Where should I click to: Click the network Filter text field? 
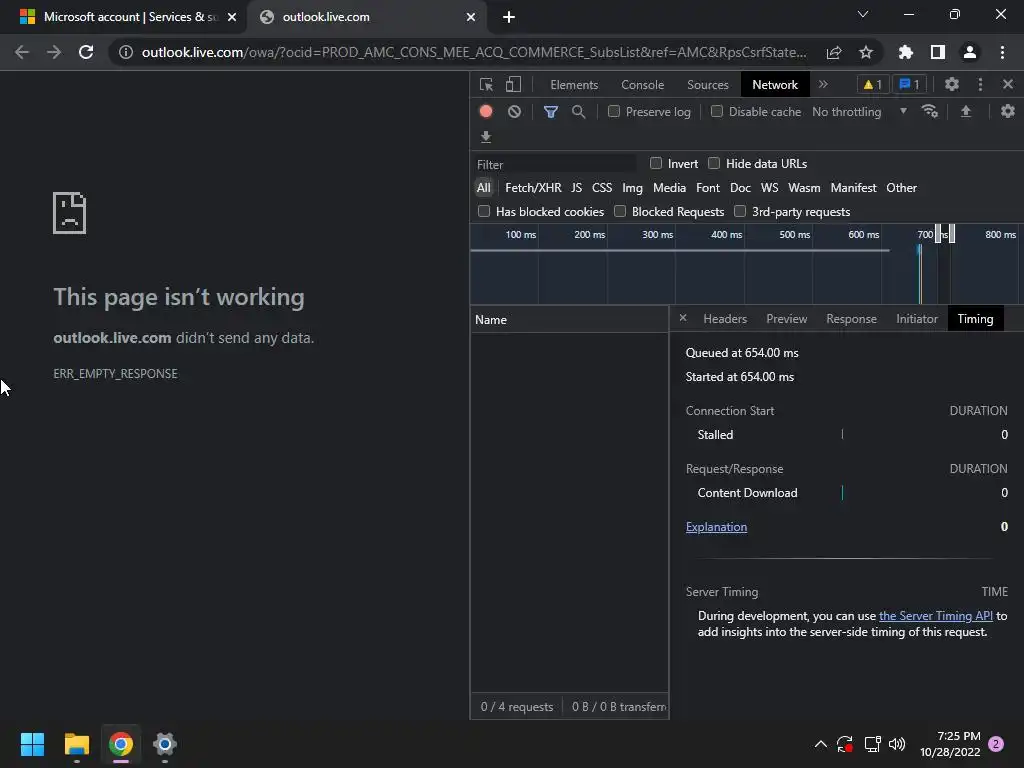point(555,164)
